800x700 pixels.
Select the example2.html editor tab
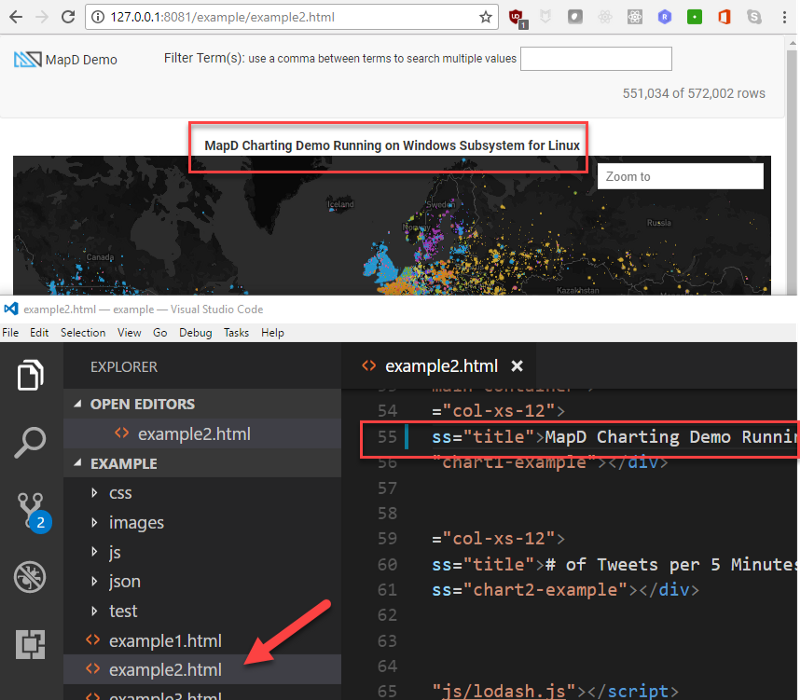pos(439,366)
